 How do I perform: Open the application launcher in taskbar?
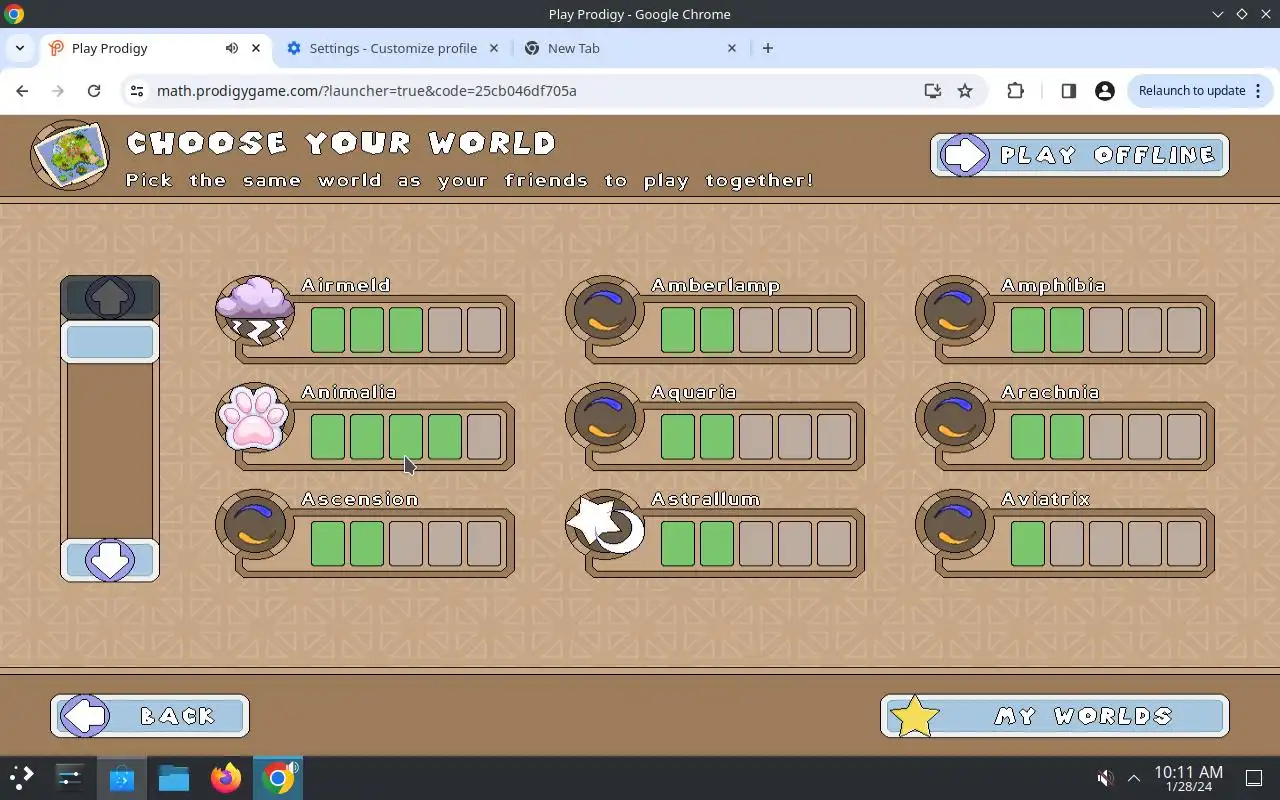tap(22, 777)
